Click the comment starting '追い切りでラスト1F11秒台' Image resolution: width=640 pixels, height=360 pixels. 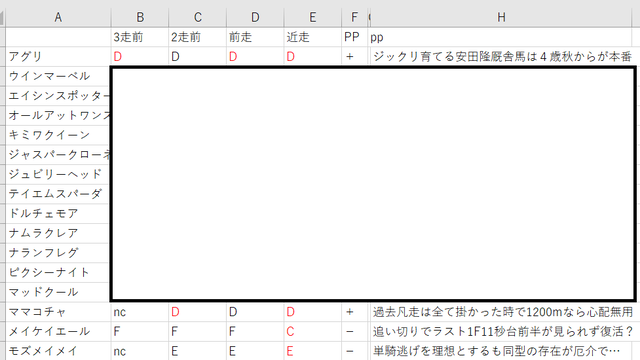tap(502, 331)
